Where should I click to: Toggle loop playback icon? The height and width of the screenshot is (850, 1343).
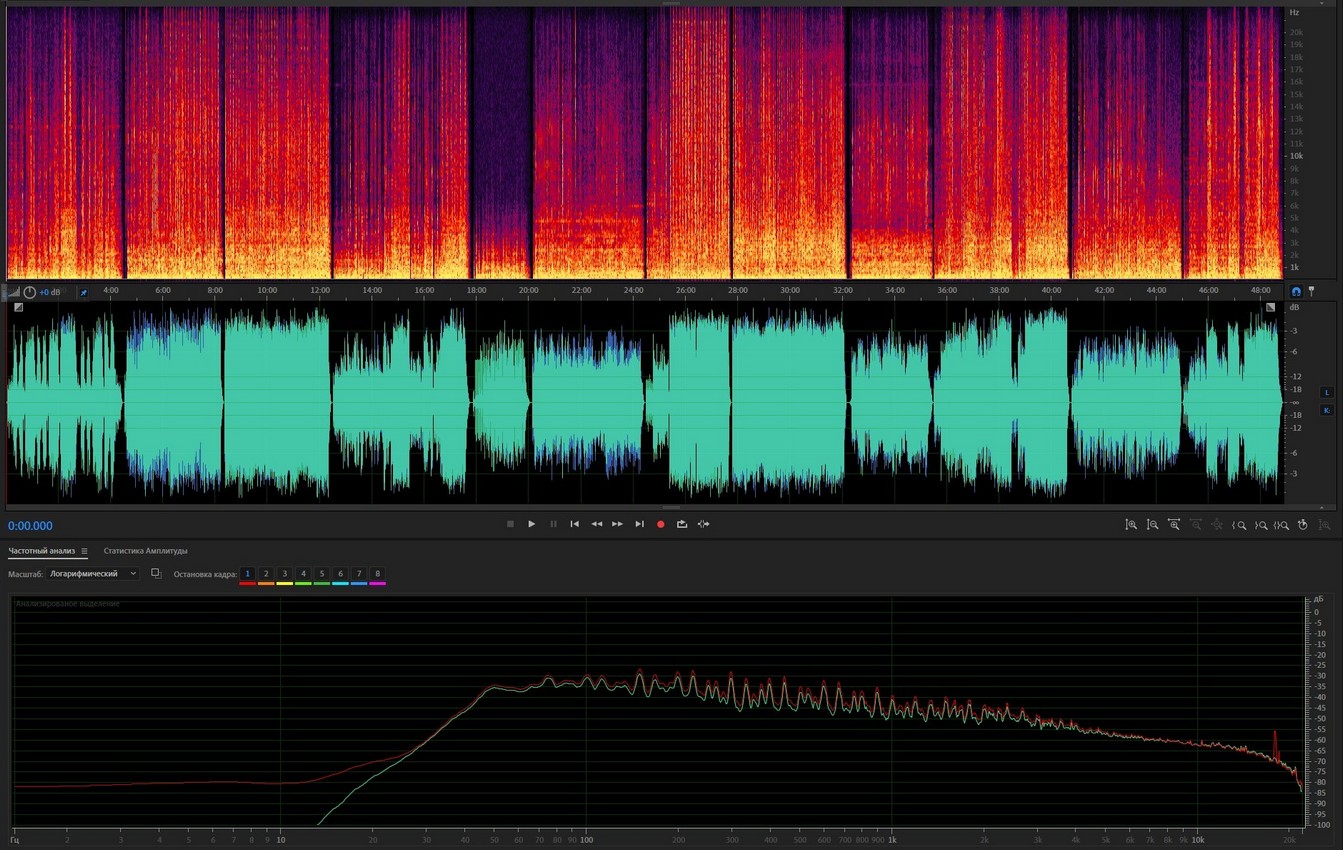pos(682,524)
